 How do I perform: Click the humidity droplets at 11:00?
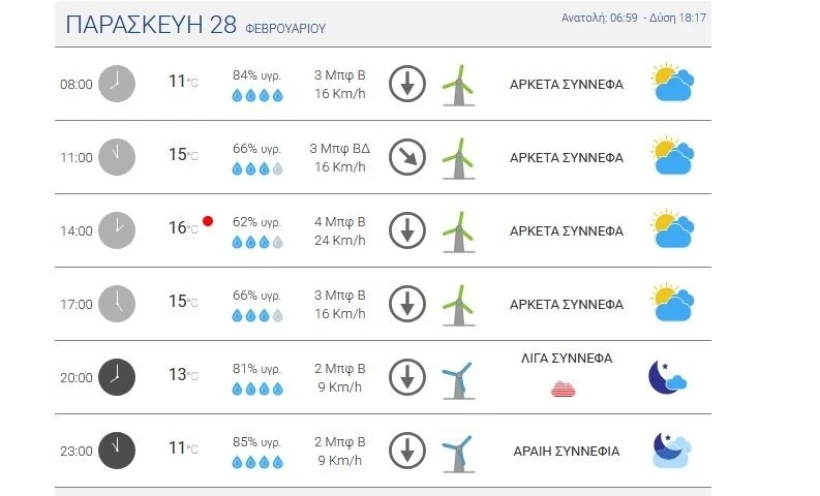coord(257,169)
